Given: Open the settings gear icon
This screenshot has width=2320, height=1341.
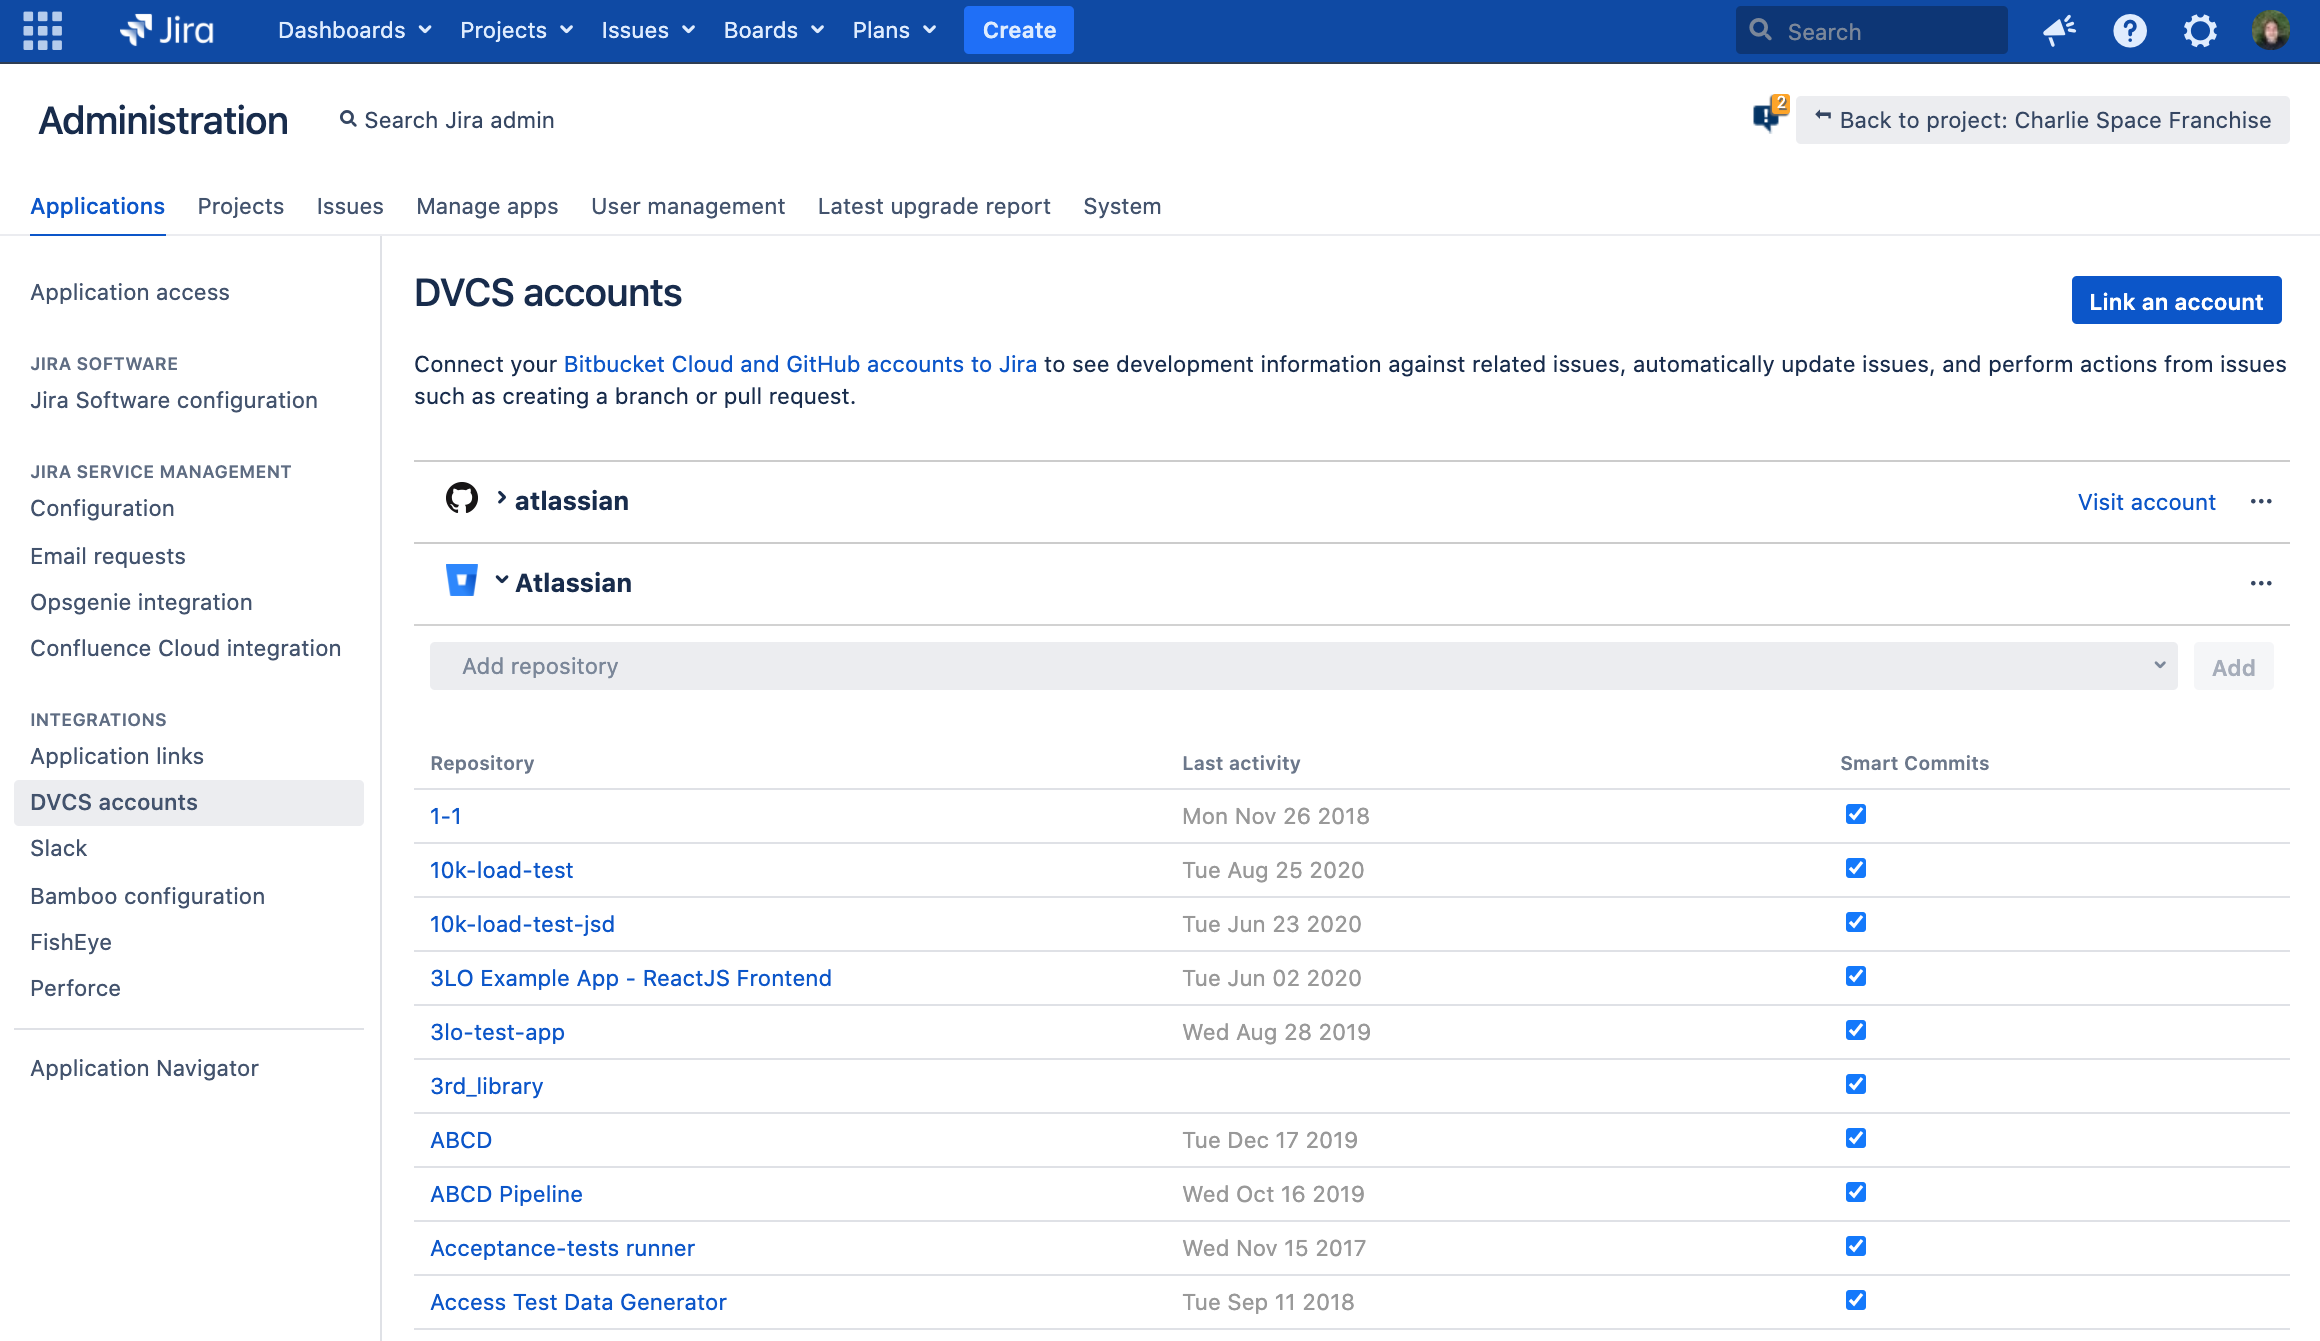Looking at the screenshot, I should click(2200, 30).
